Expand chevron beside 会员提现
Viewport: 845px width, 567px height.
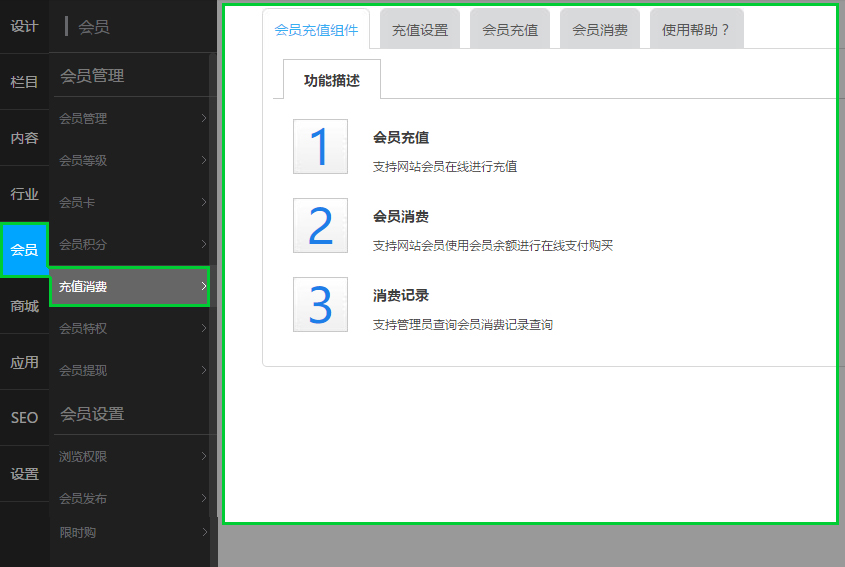[x=204, y=370]
